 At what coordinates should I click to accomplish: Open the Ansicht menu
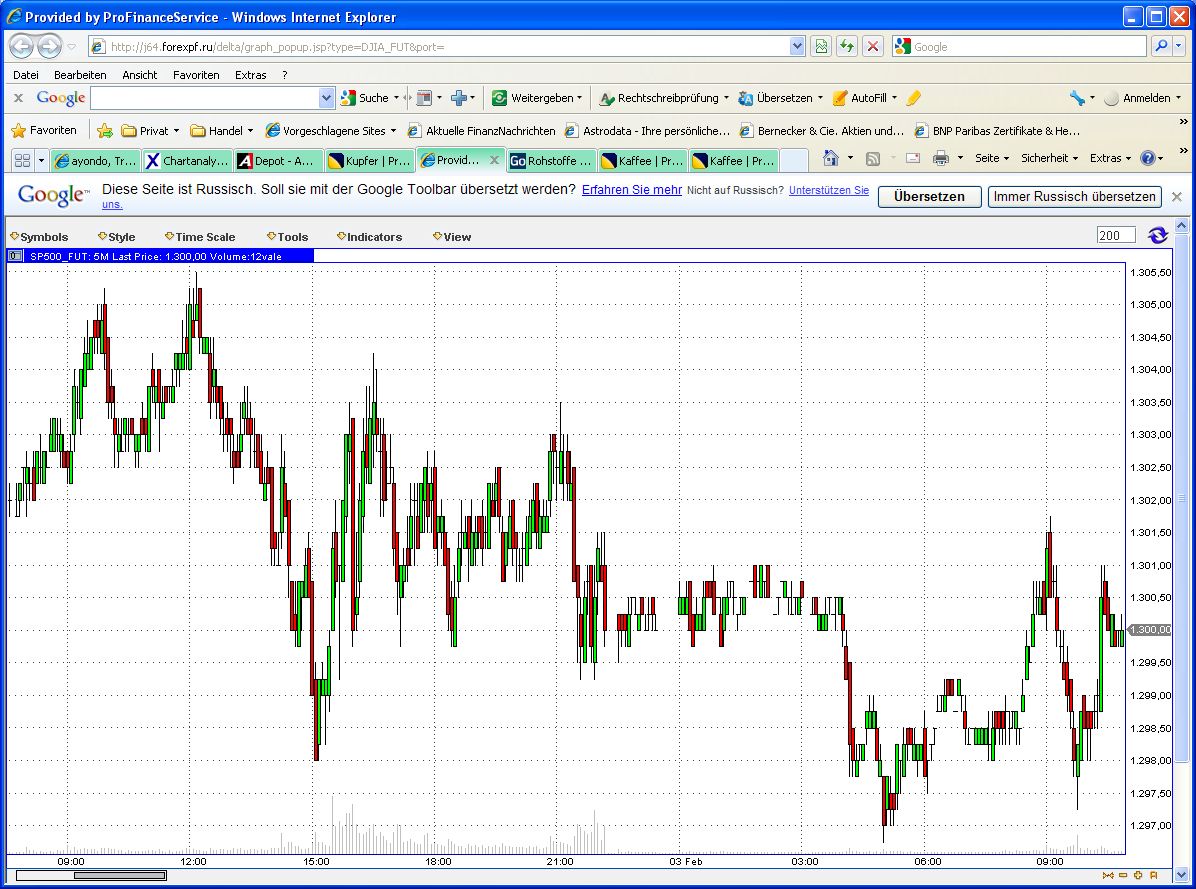[139, 74]
